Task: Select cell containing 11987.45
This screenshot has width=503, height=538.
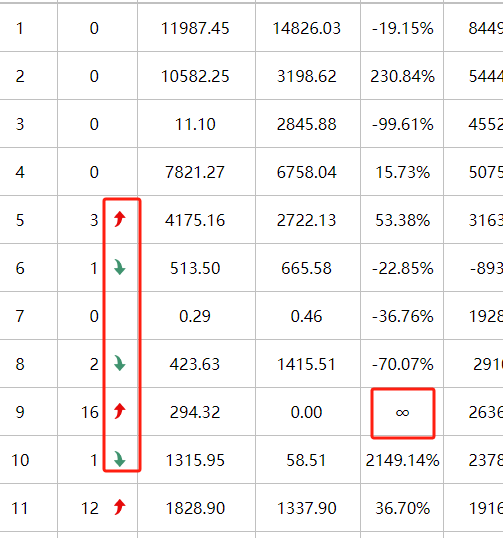Action: 196,27
